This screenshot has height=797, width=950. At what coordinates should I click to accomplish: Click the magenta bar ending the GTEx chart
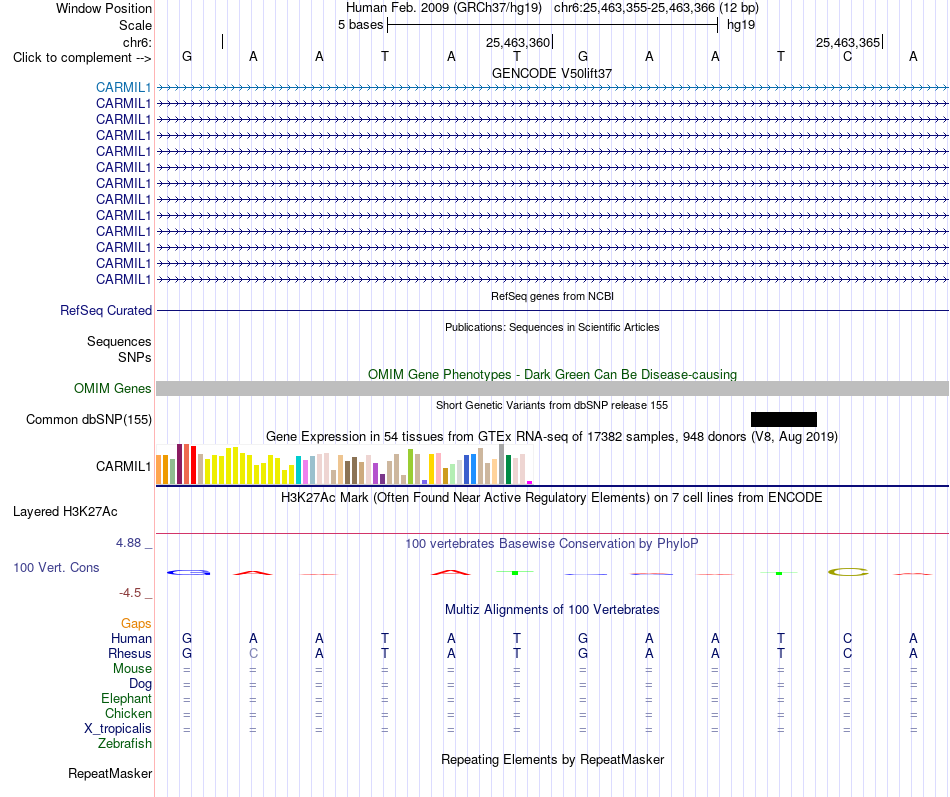coord(530,482)
